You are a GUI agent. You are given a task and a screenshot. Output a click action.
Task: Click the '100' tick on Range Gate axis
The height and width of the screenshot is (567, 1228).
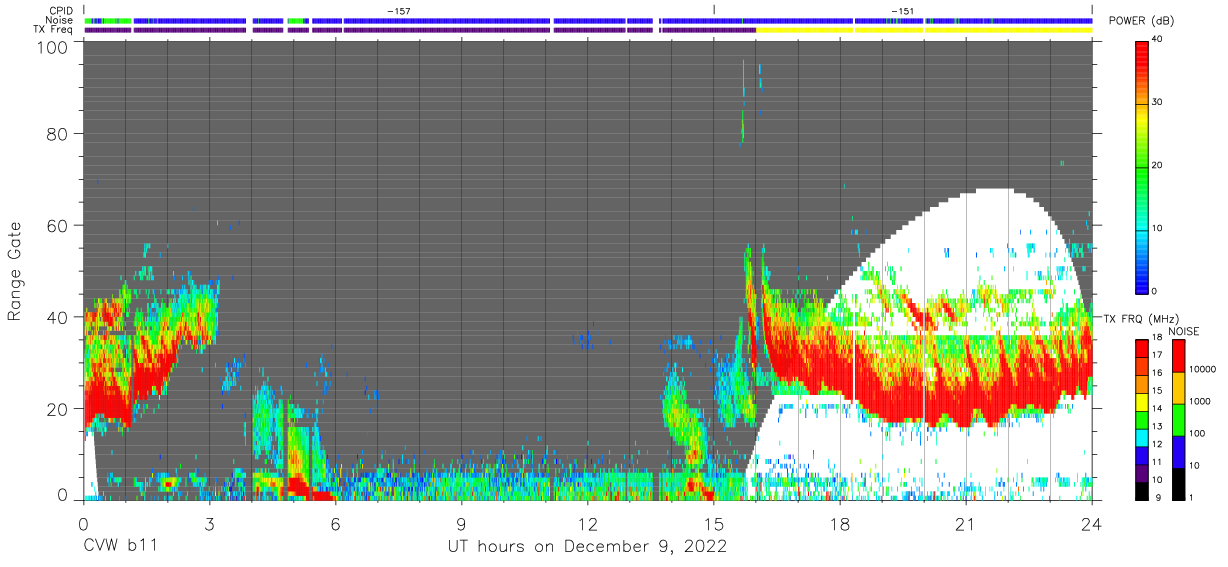pyautogui.click(x=54, y=46)
